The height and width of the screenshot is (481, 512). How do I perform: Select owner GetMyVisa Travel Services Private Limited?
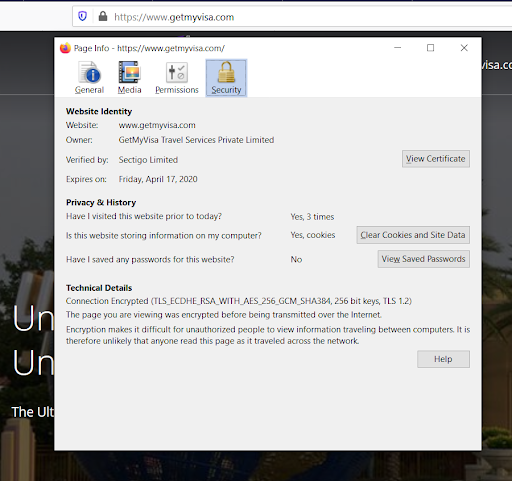196,140
